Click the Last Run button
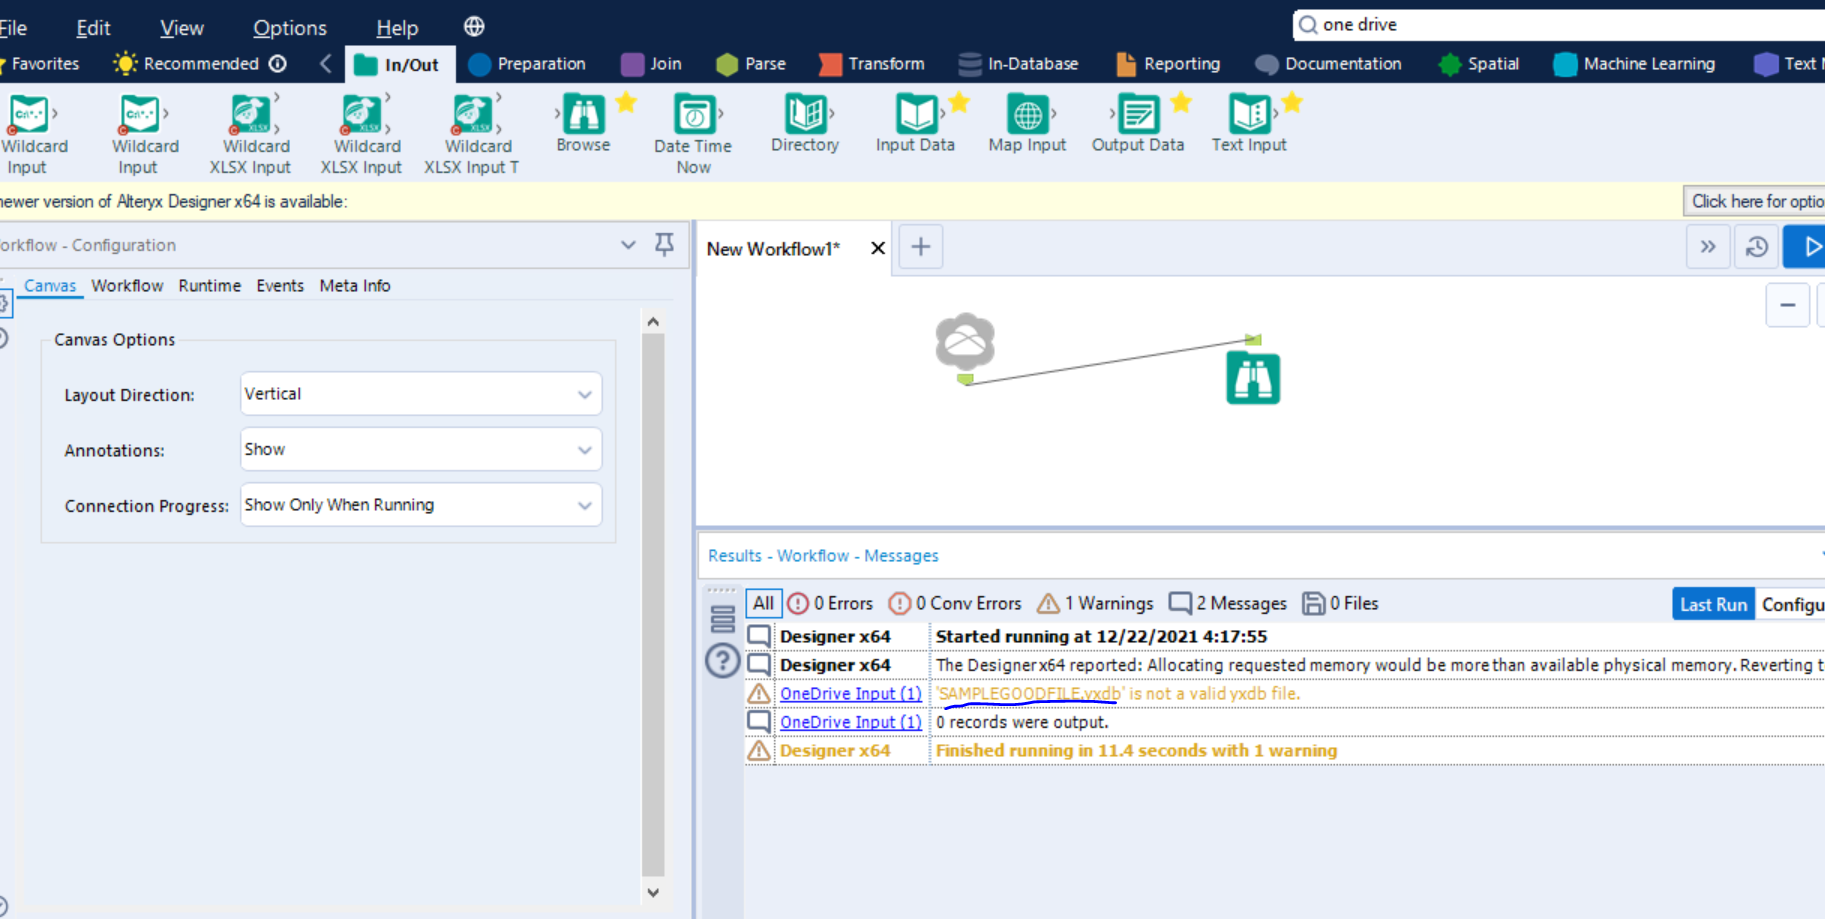The height and width of the screenshot is (919, 1825). point(1713,604)
